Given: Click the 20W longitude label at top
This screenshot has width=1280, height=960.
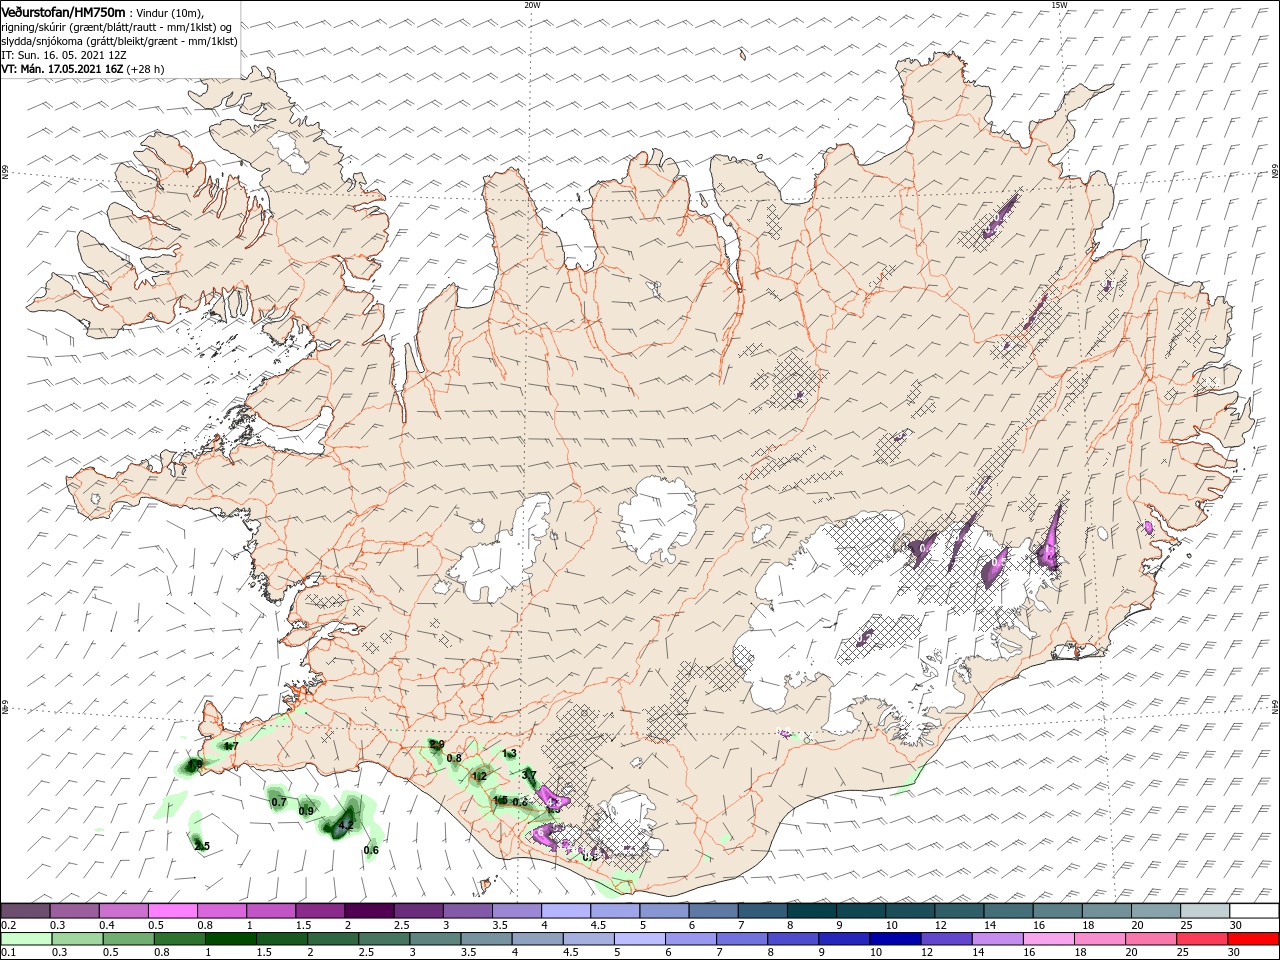Looking at the screenshot, I should (532, 5).
